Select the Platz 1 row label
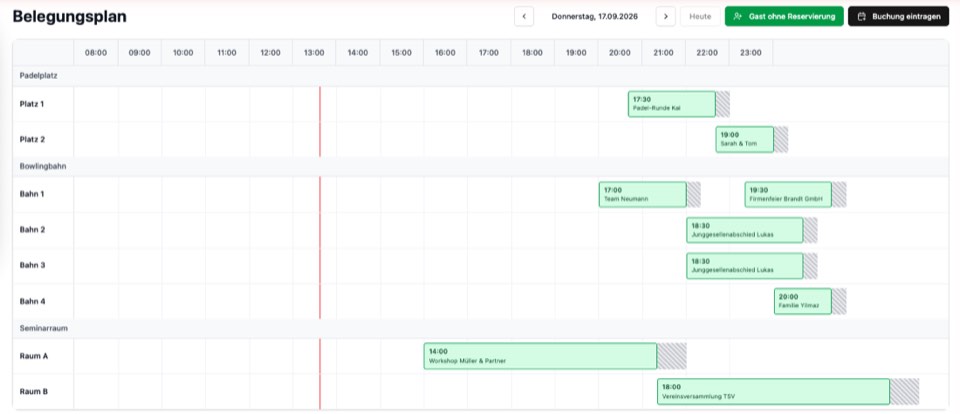 (x=32, y=104)
